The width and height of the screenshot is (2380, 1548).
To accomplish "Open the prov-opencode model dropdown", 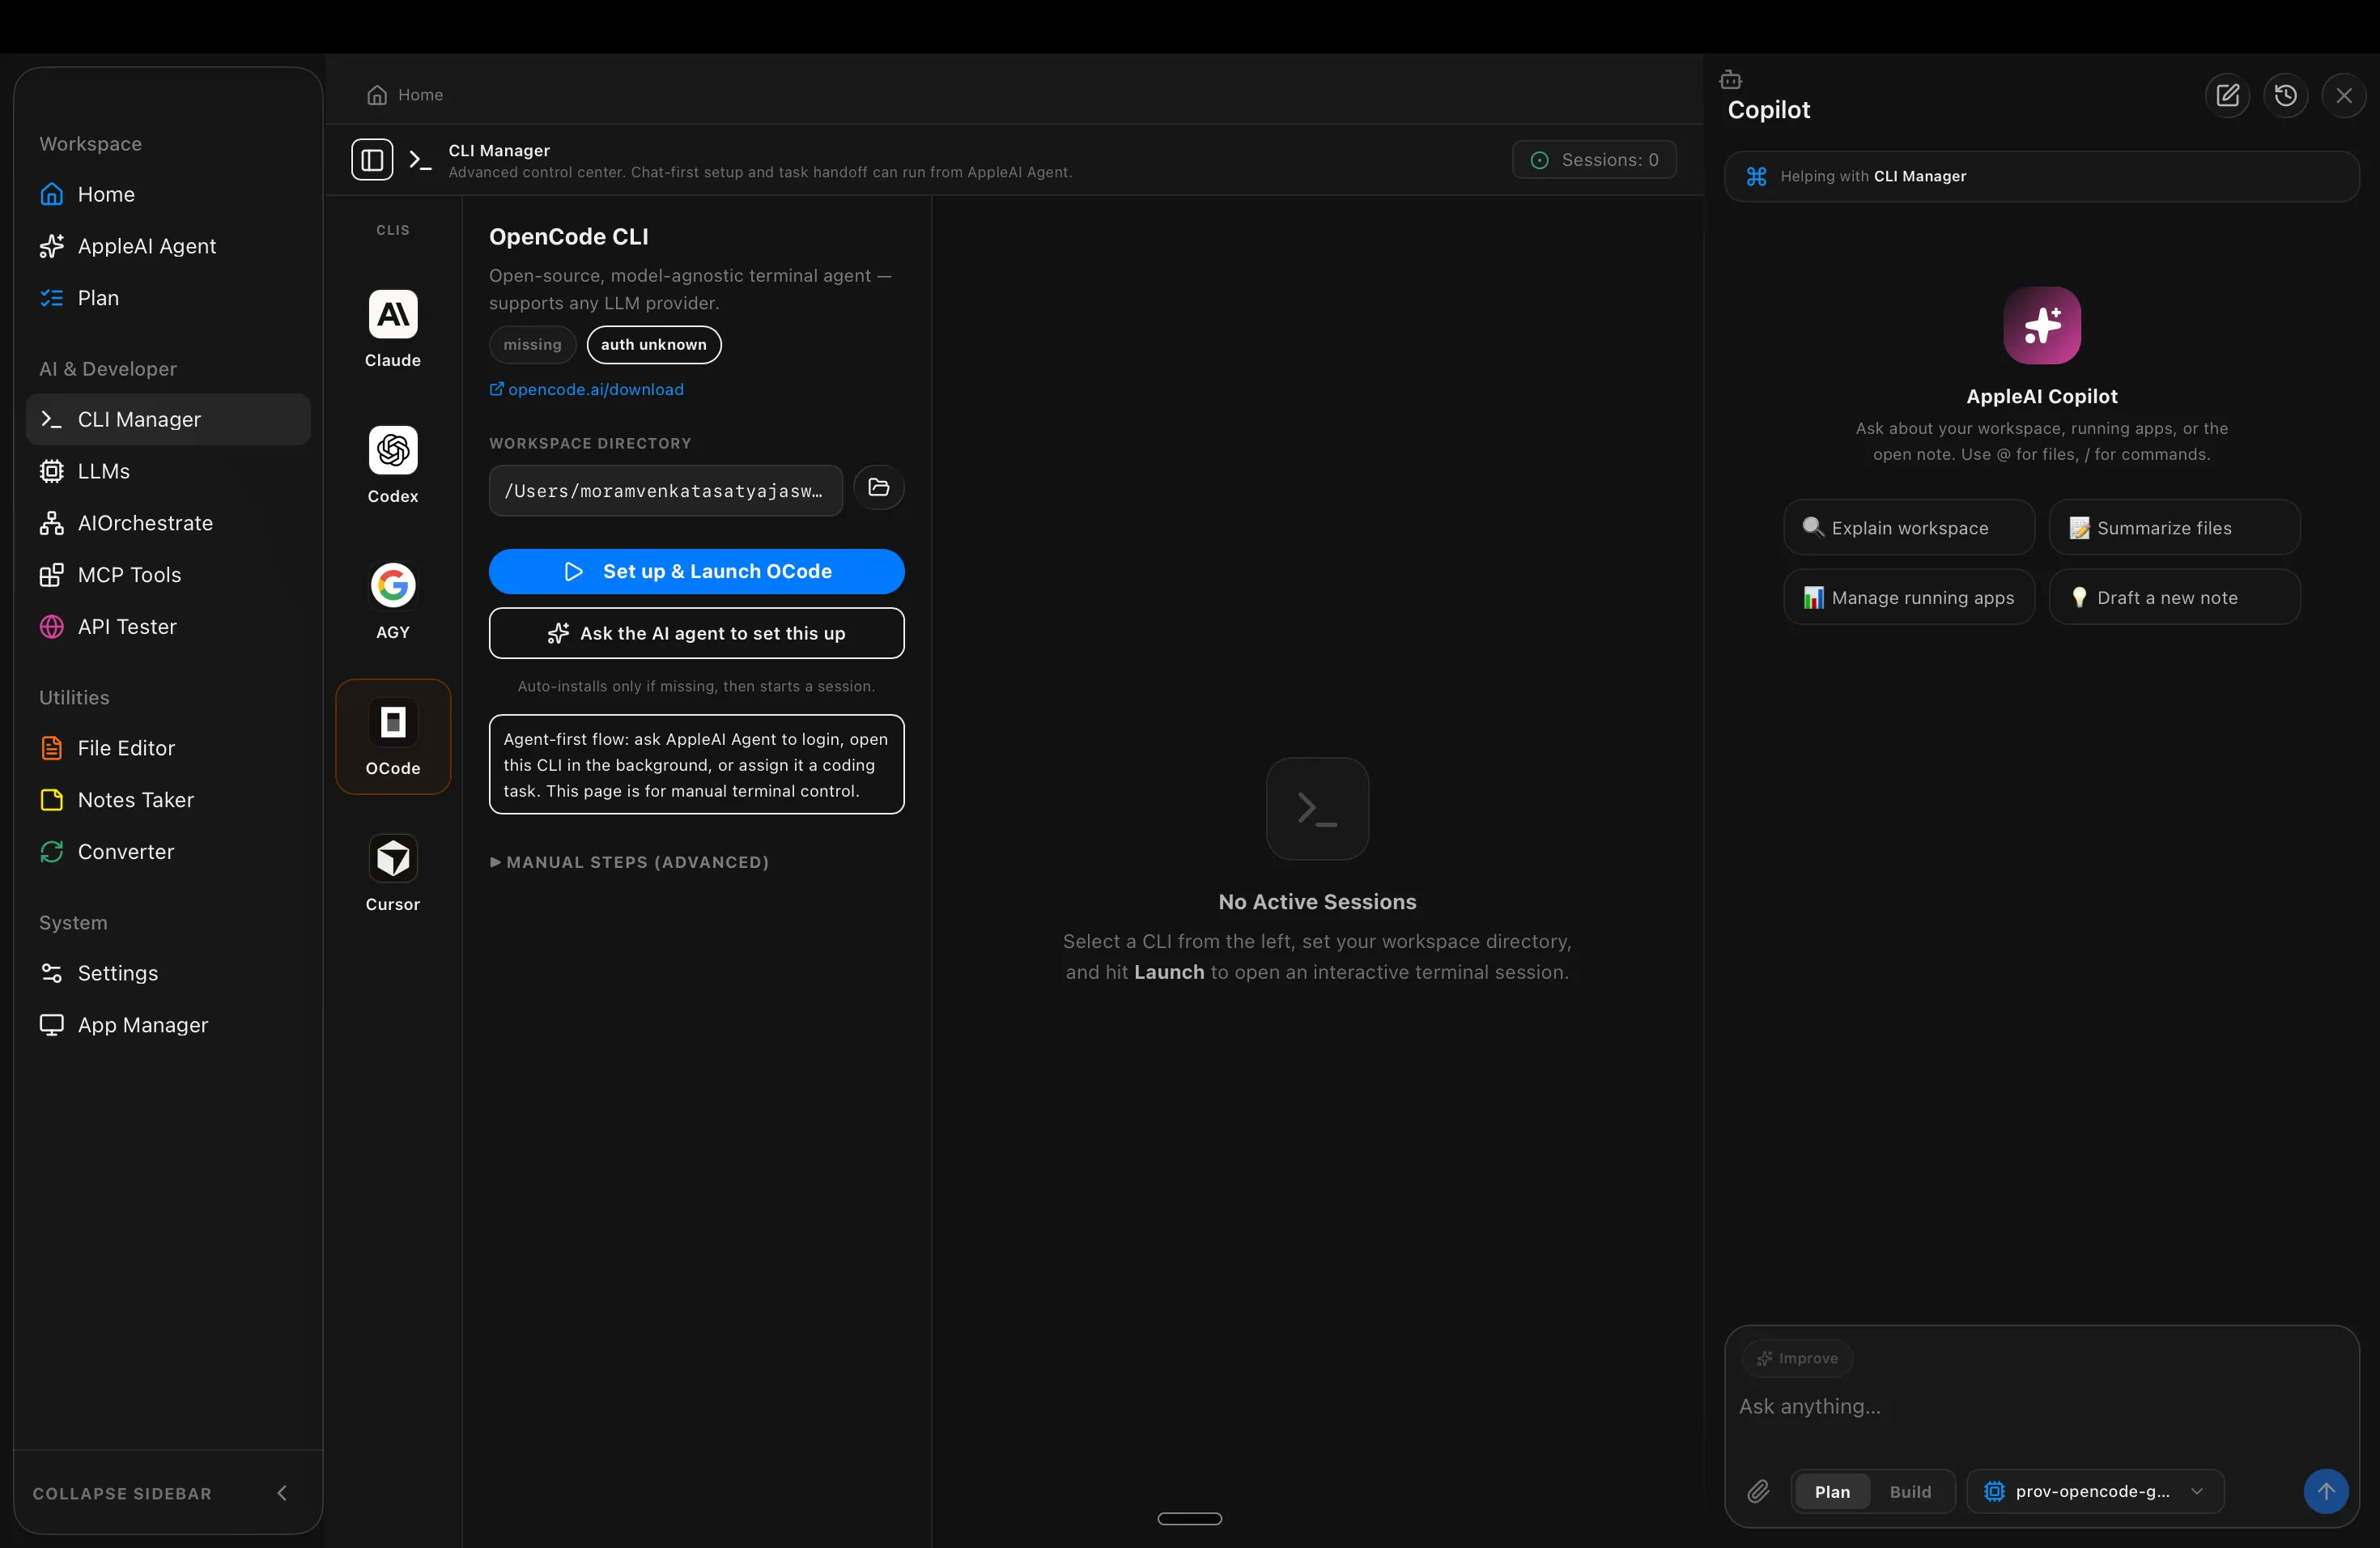I will pos(2095,1492).
